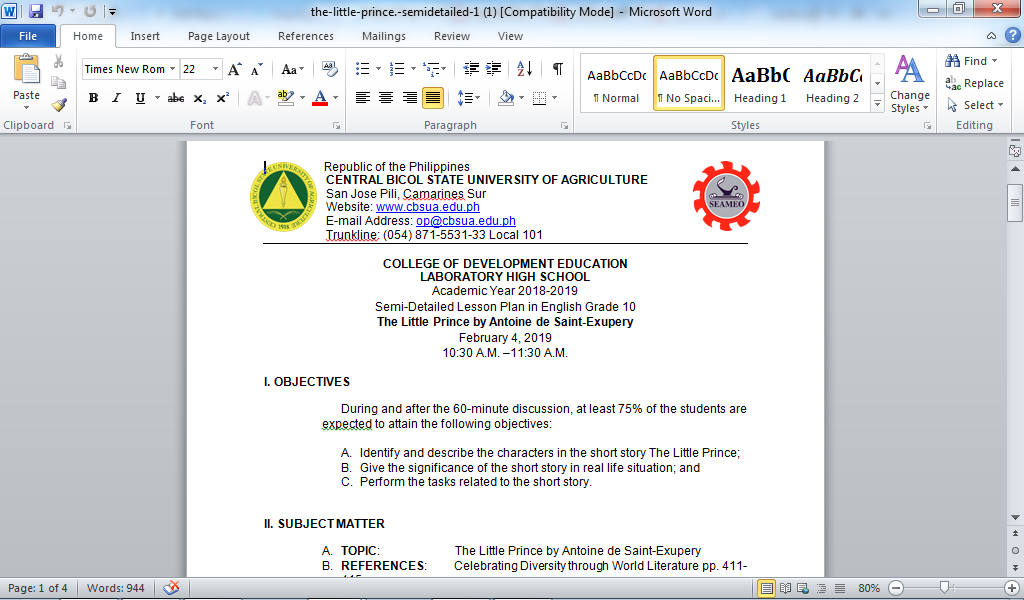Click the Grow Font icon

pos(234,69)
